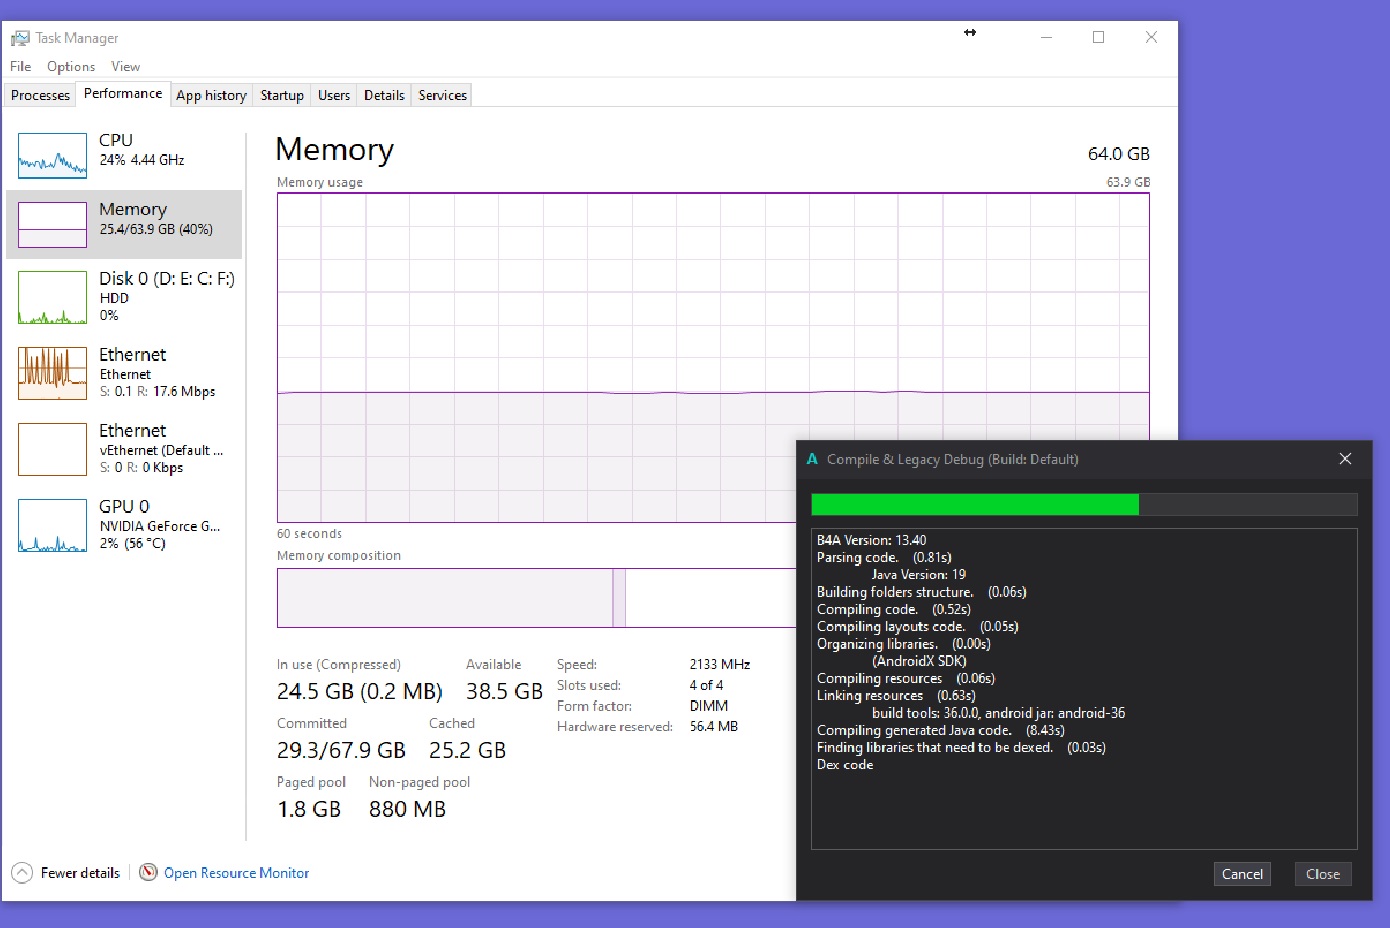Click the Task Manager title bar icon
Viewport: 1390px width, 928px height.
pos(20,38)
